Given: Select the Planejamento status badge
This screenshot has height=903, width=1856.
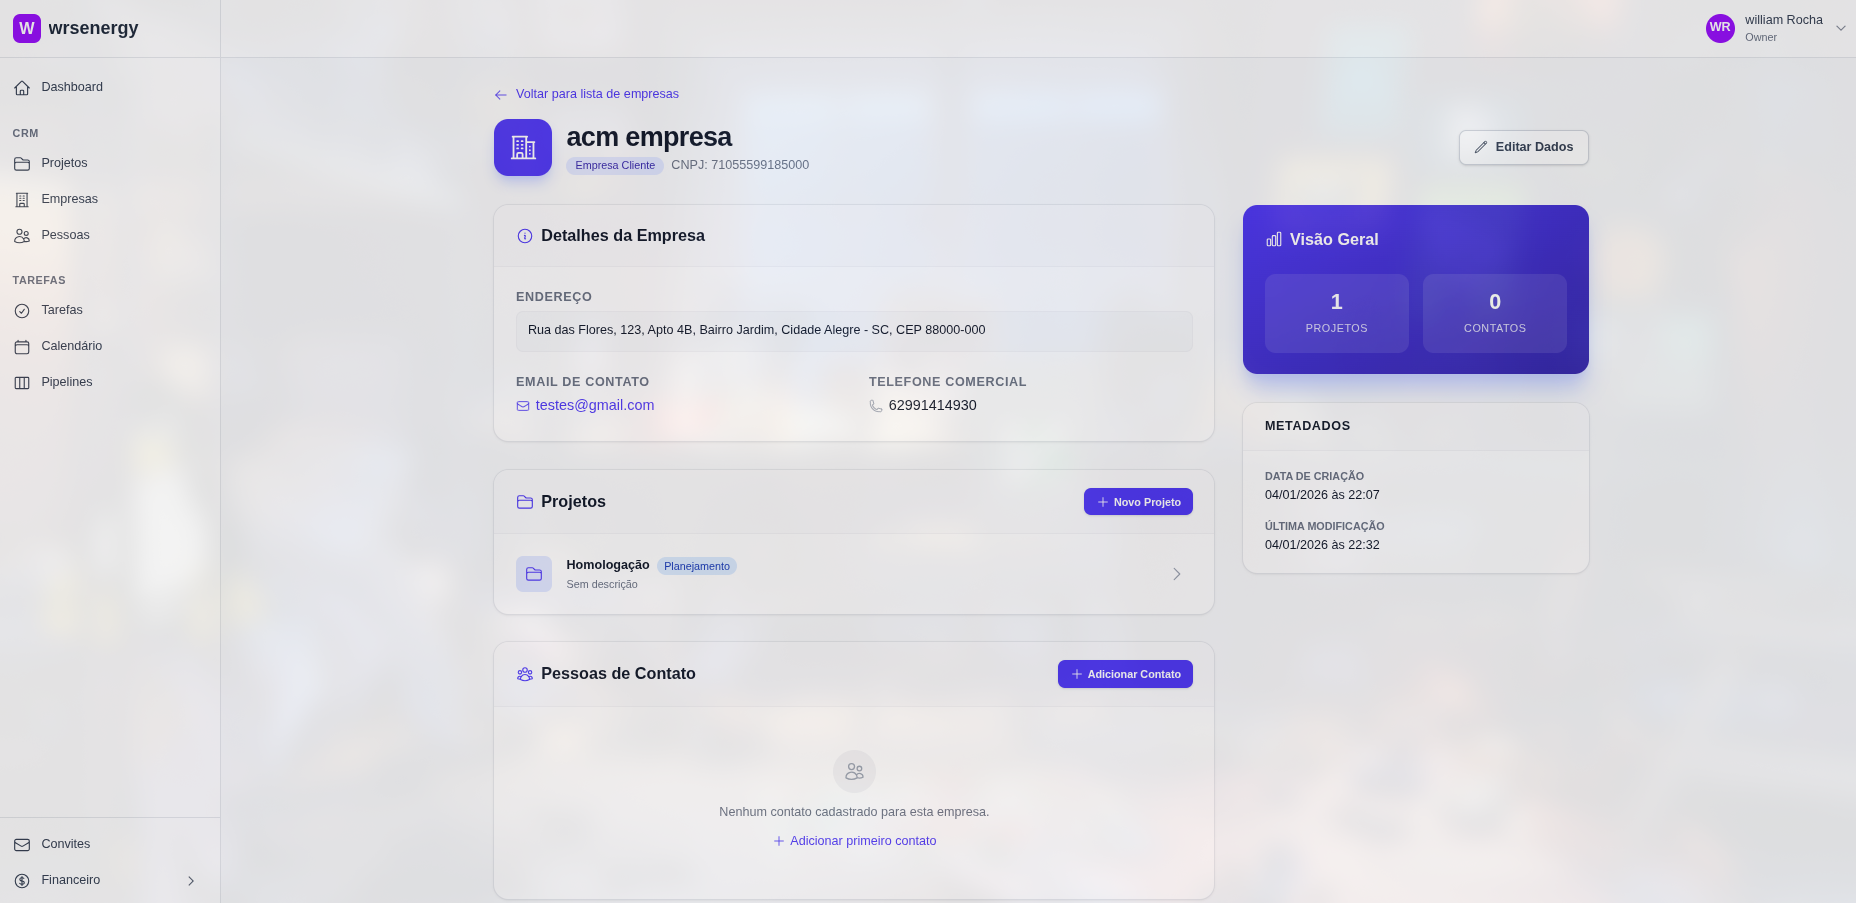Looking at the screenshot, I should [697, 566].
